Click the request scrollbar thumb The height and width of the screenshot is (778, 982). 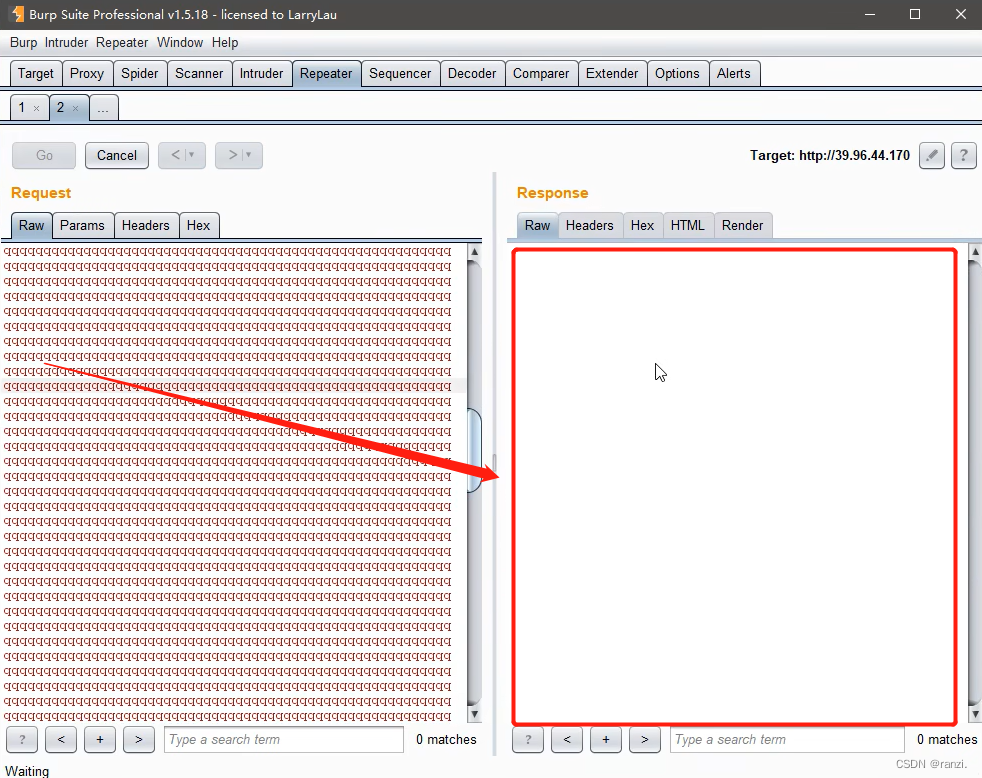(474, 450)
